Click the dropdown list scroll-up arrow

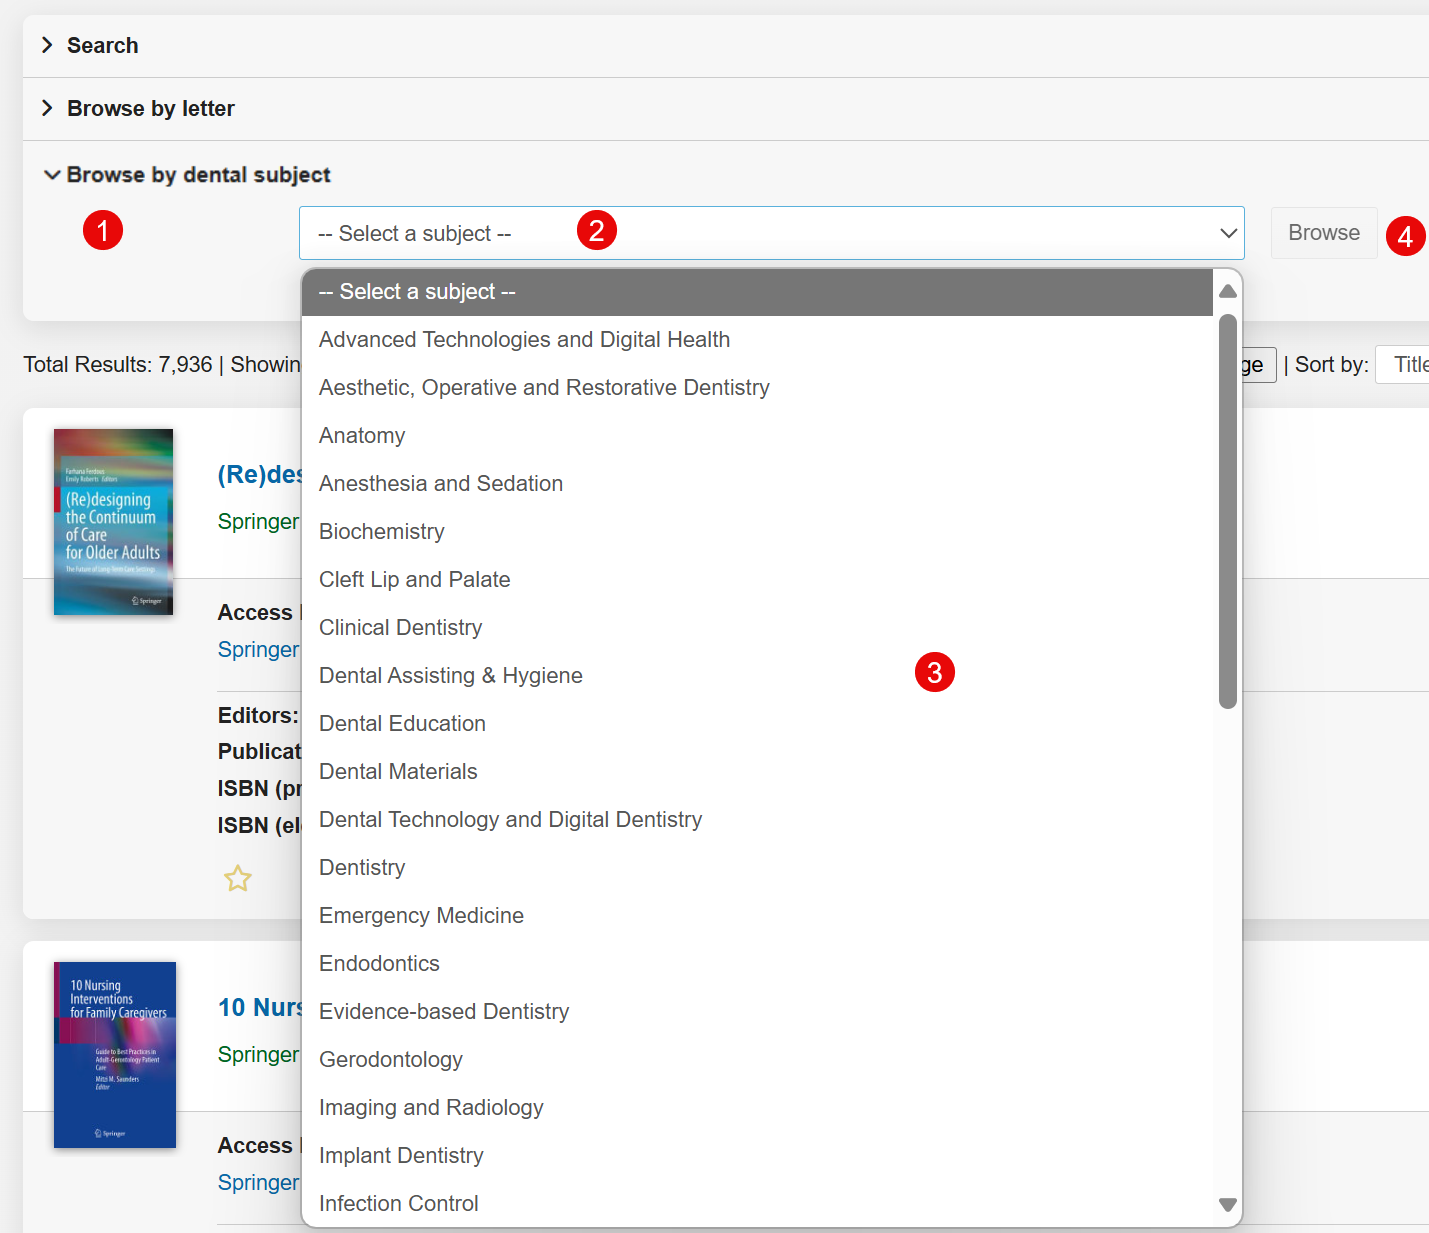click(1228, 291)
